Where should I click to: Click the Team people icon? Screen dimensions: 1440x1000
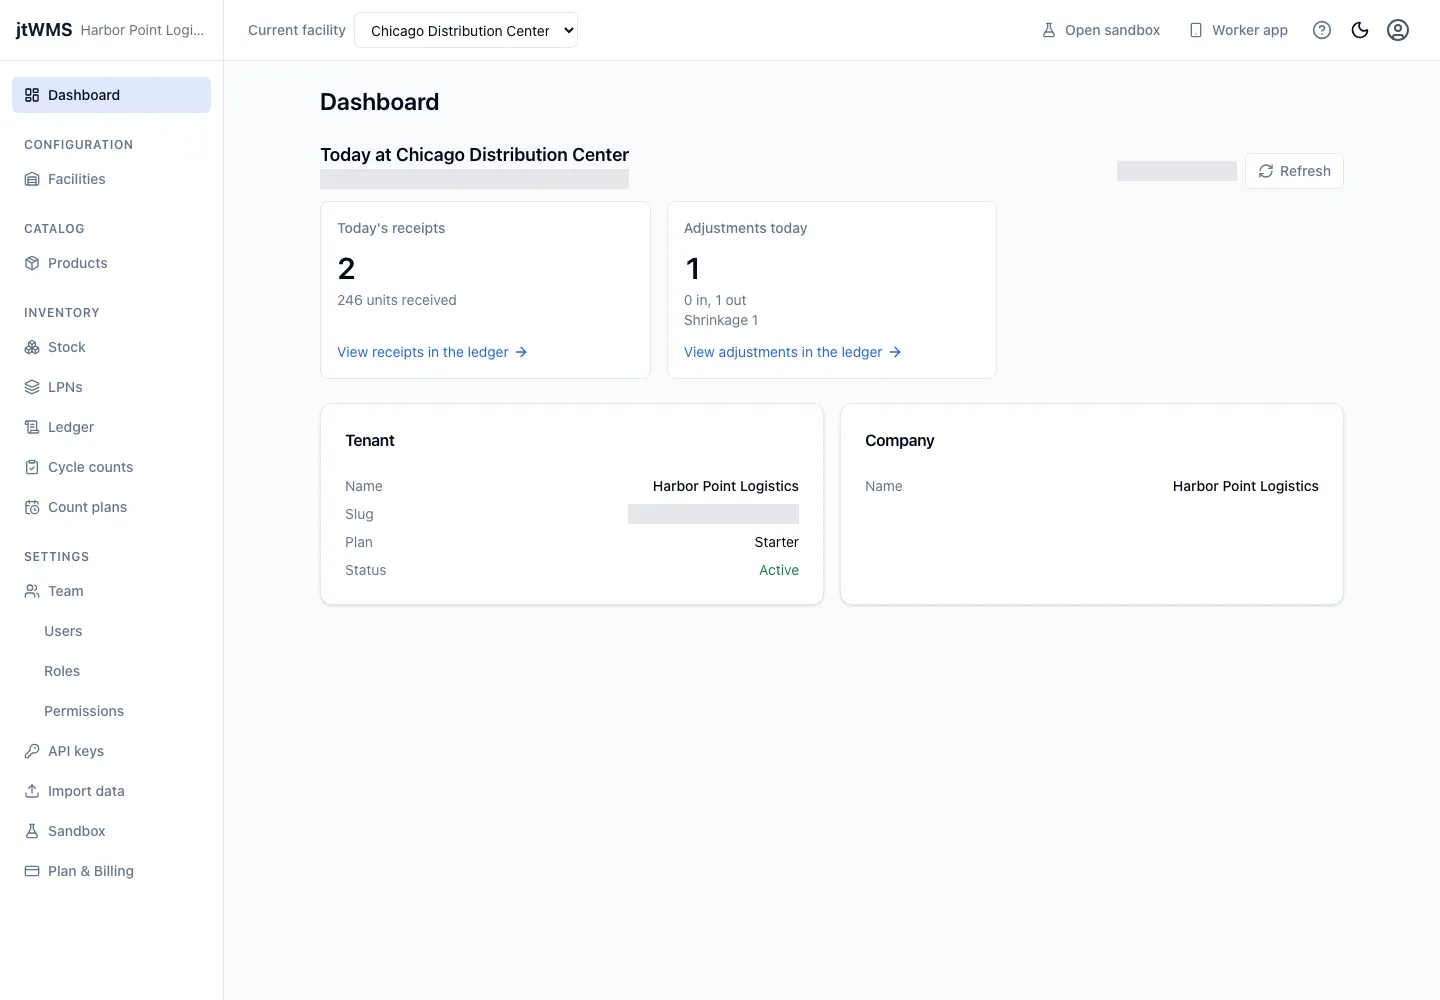32,591
